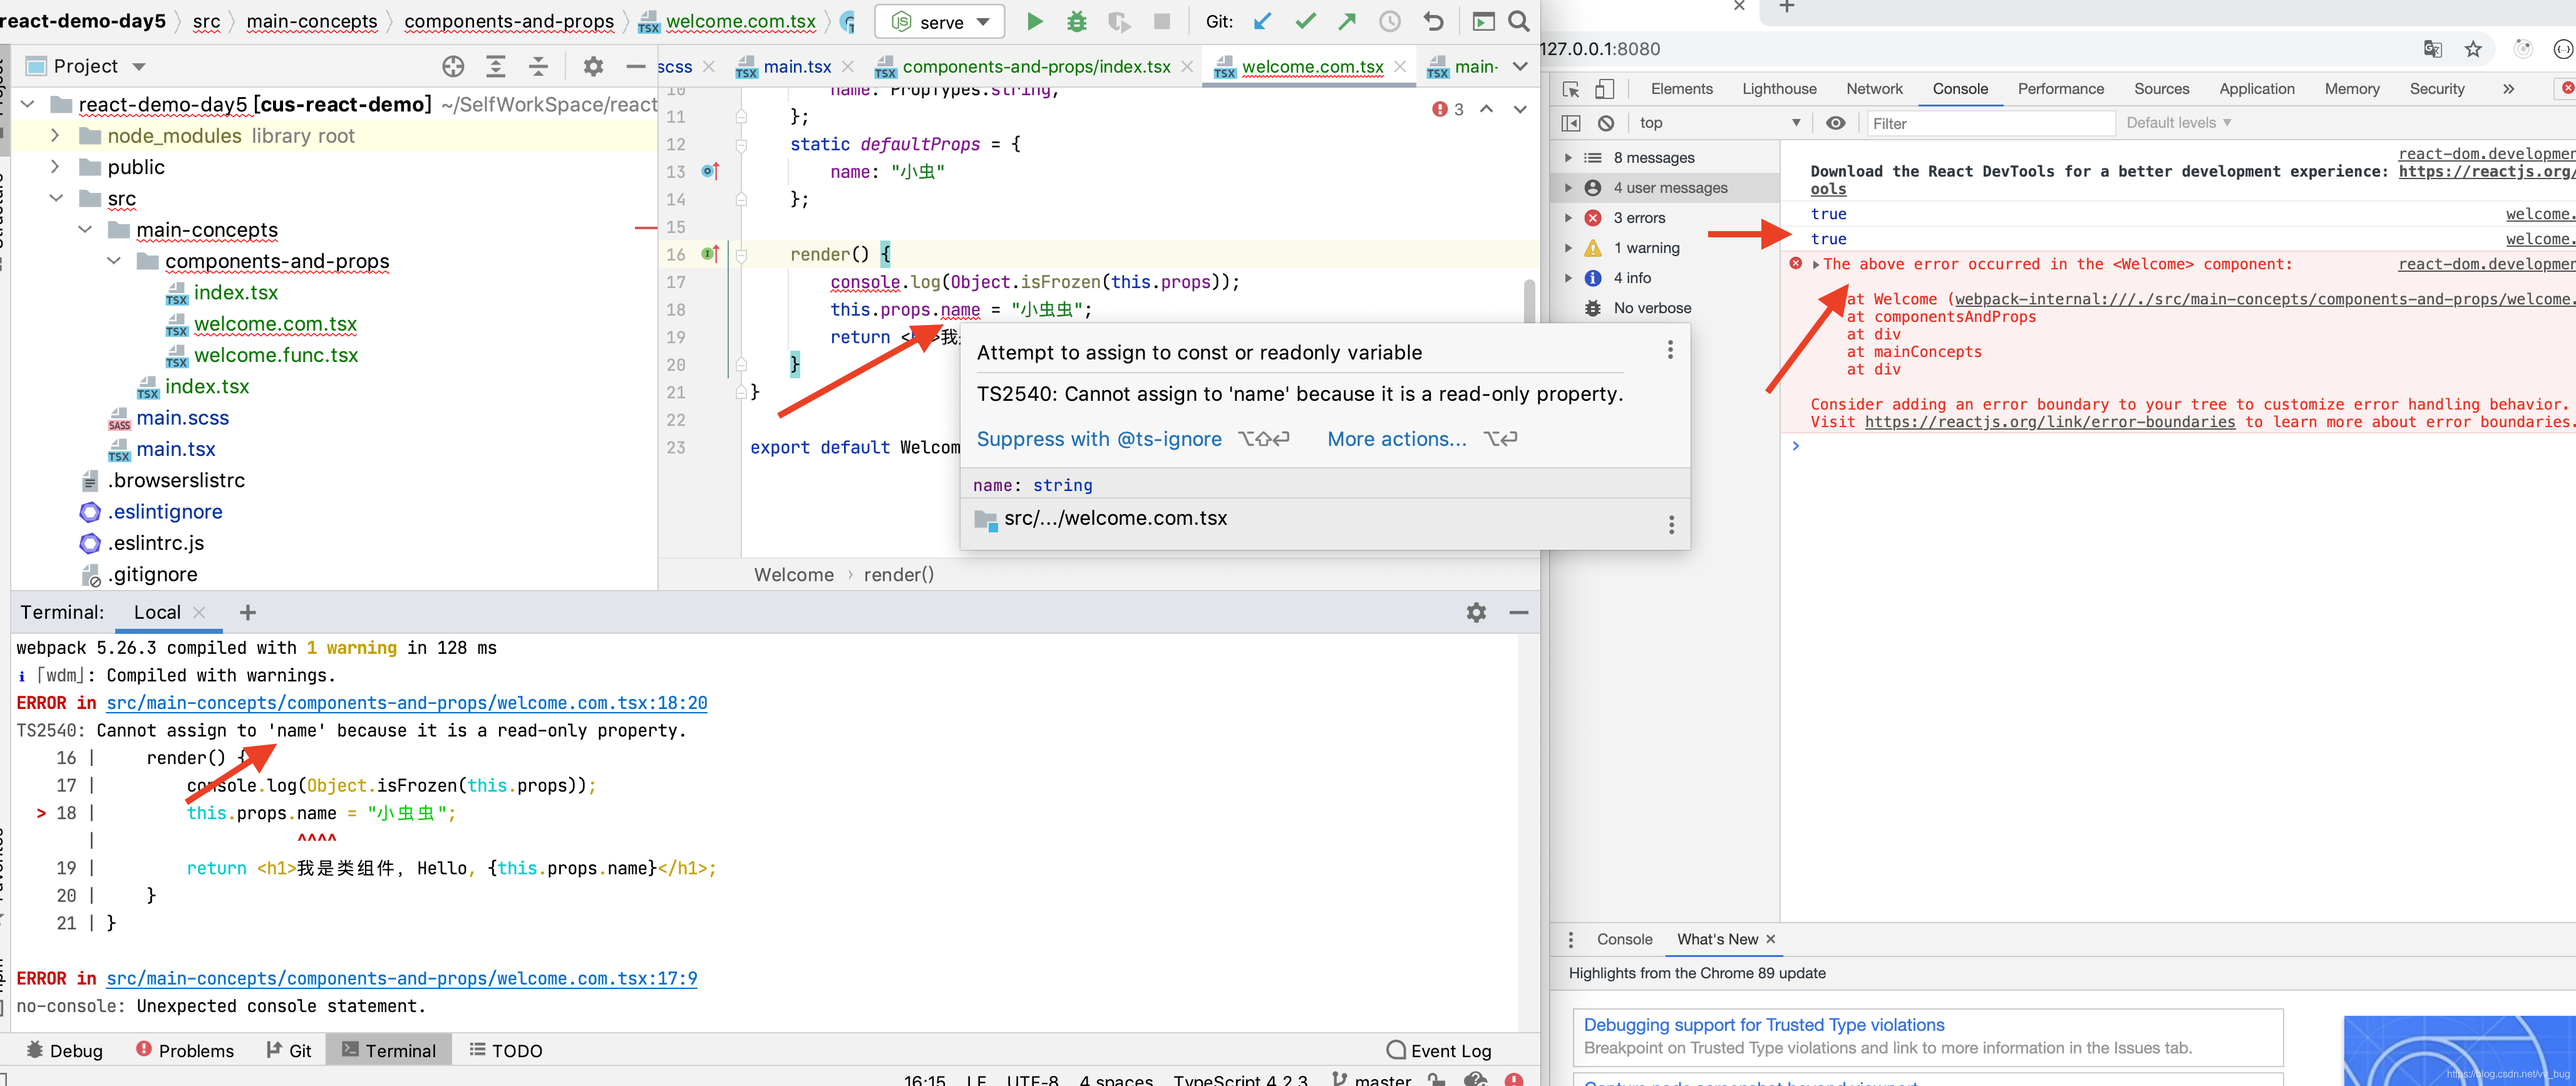Viewport: 2576px width, 1086px height.
Task: Open tooltip options three-dot menu
Action: point(1670,350)
